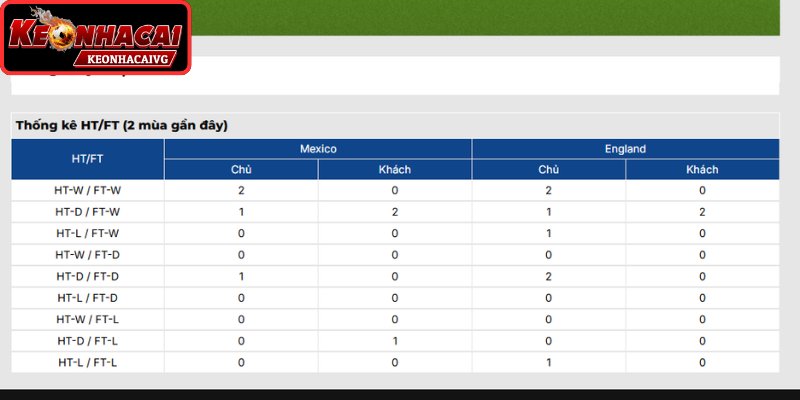Select the Chủ subheader under England
The height and width of the screenshot is (400, 800).
point(548,170)
